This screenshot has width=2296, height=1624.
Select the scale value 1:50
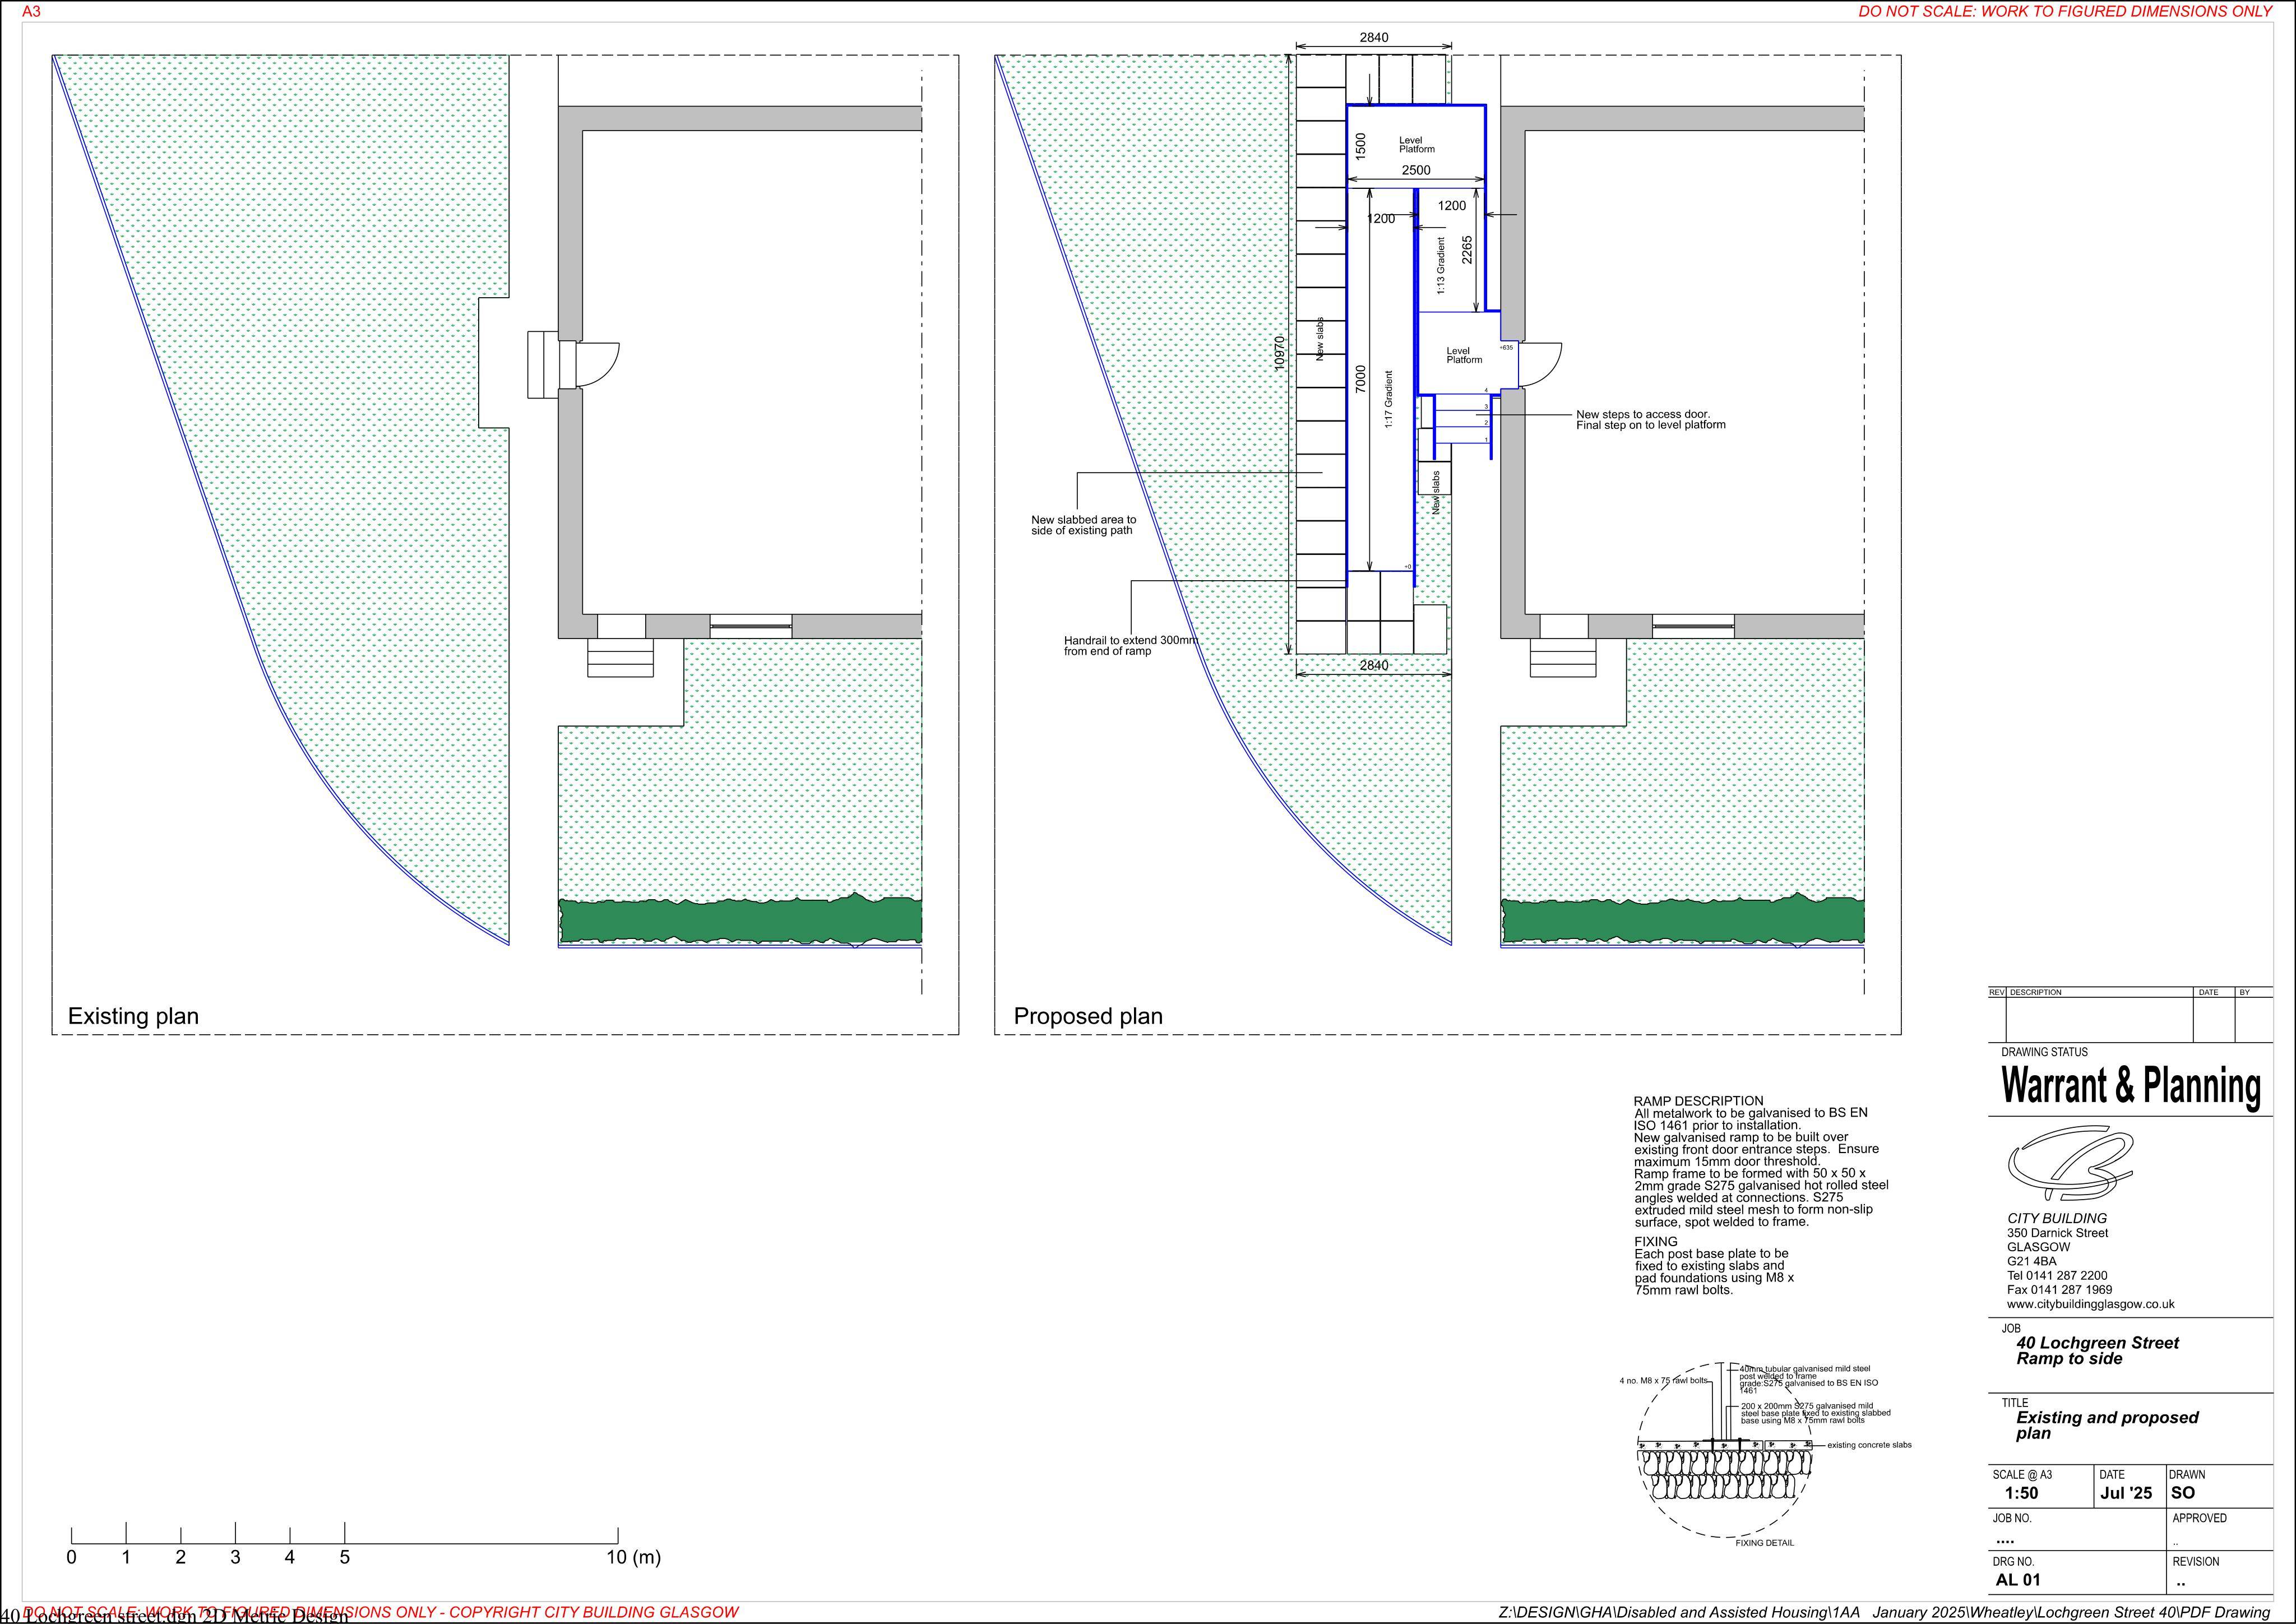(2021, 1493)
